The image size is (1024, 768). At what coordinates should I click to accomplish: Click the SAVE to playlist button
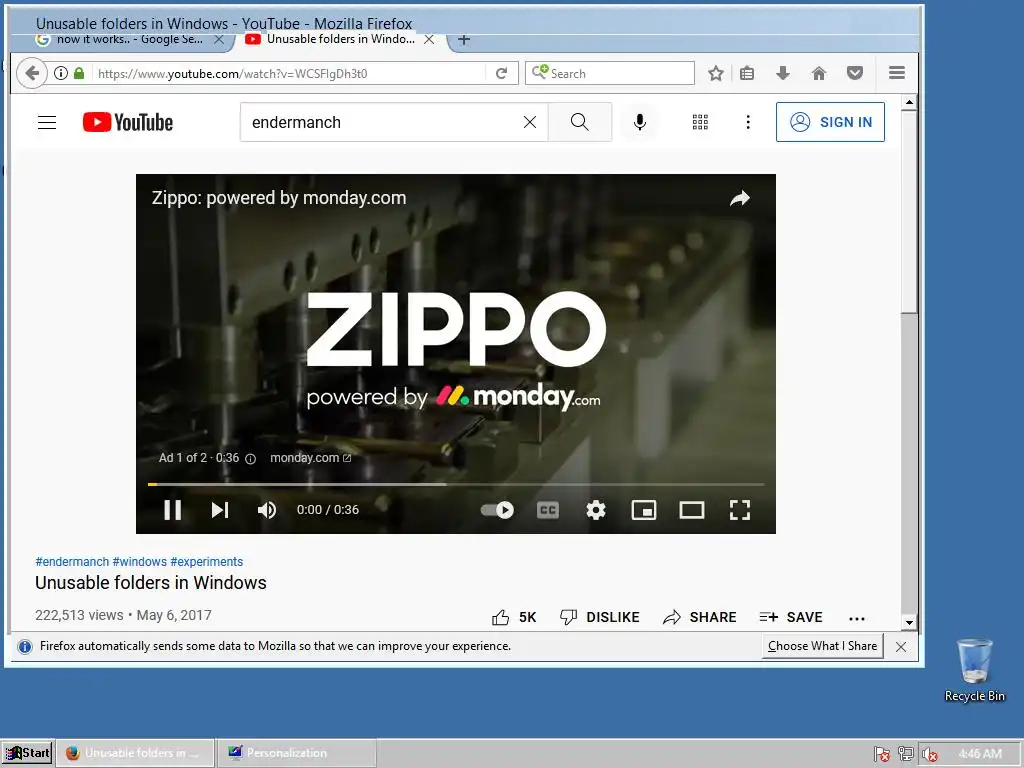coord(791,617)
